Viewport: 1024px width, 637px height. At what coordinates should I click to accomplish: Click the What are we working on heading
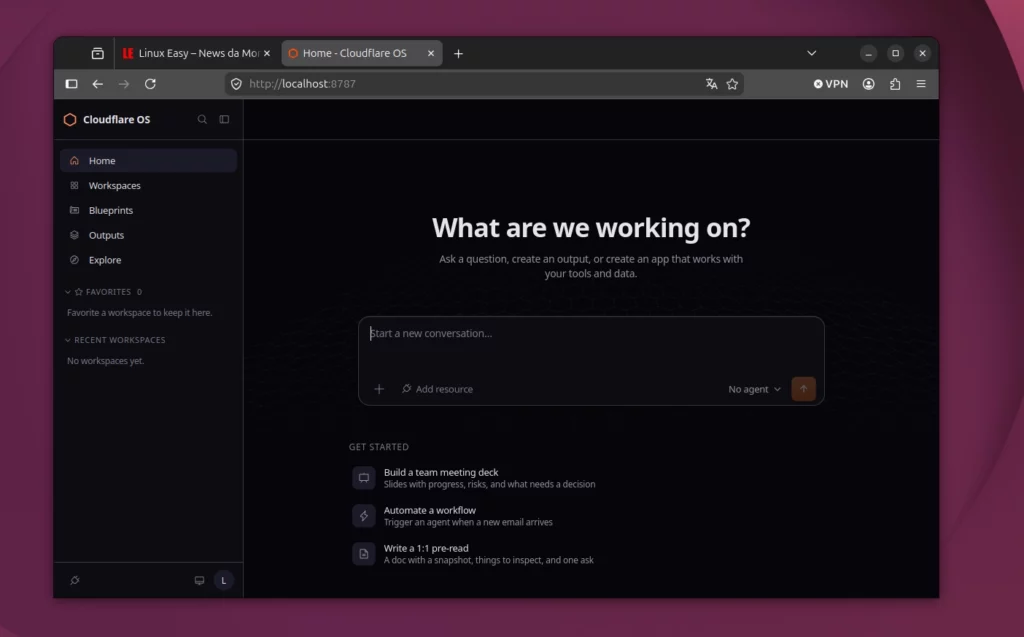coord(591,228)
